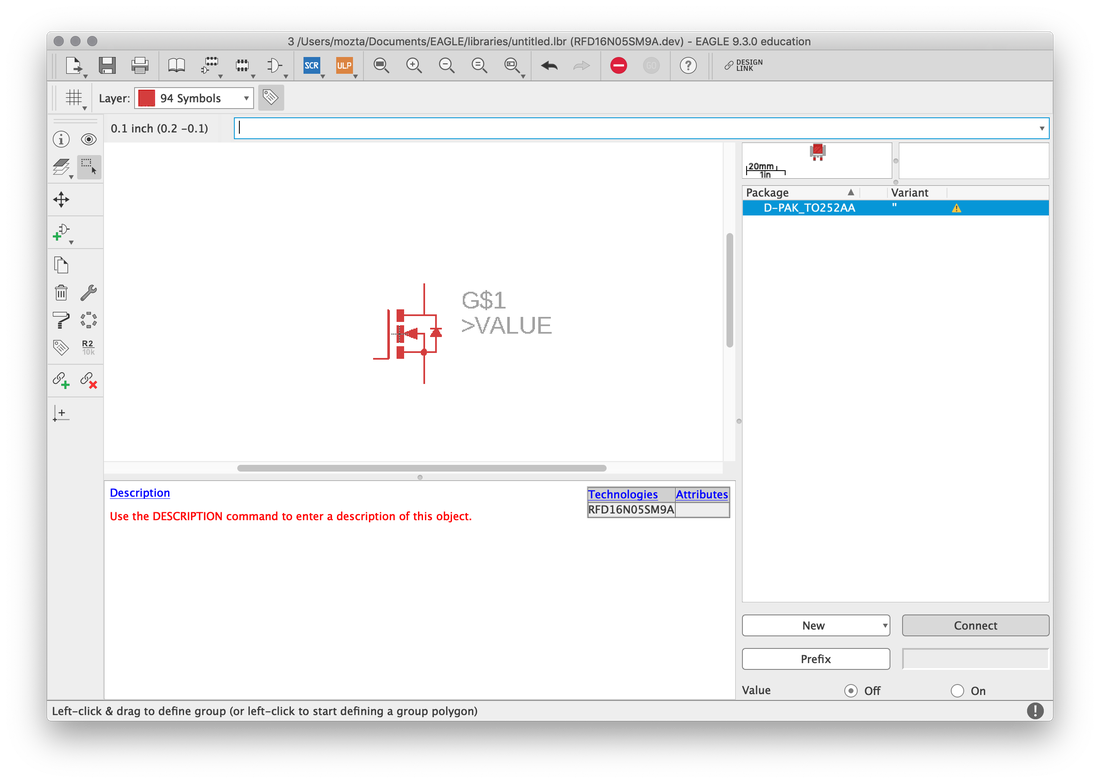Image resolution: width=1100 pixels, height=783 pixels.
Task: Select the D-PAK_TO252AA package row
Action: 895,208
